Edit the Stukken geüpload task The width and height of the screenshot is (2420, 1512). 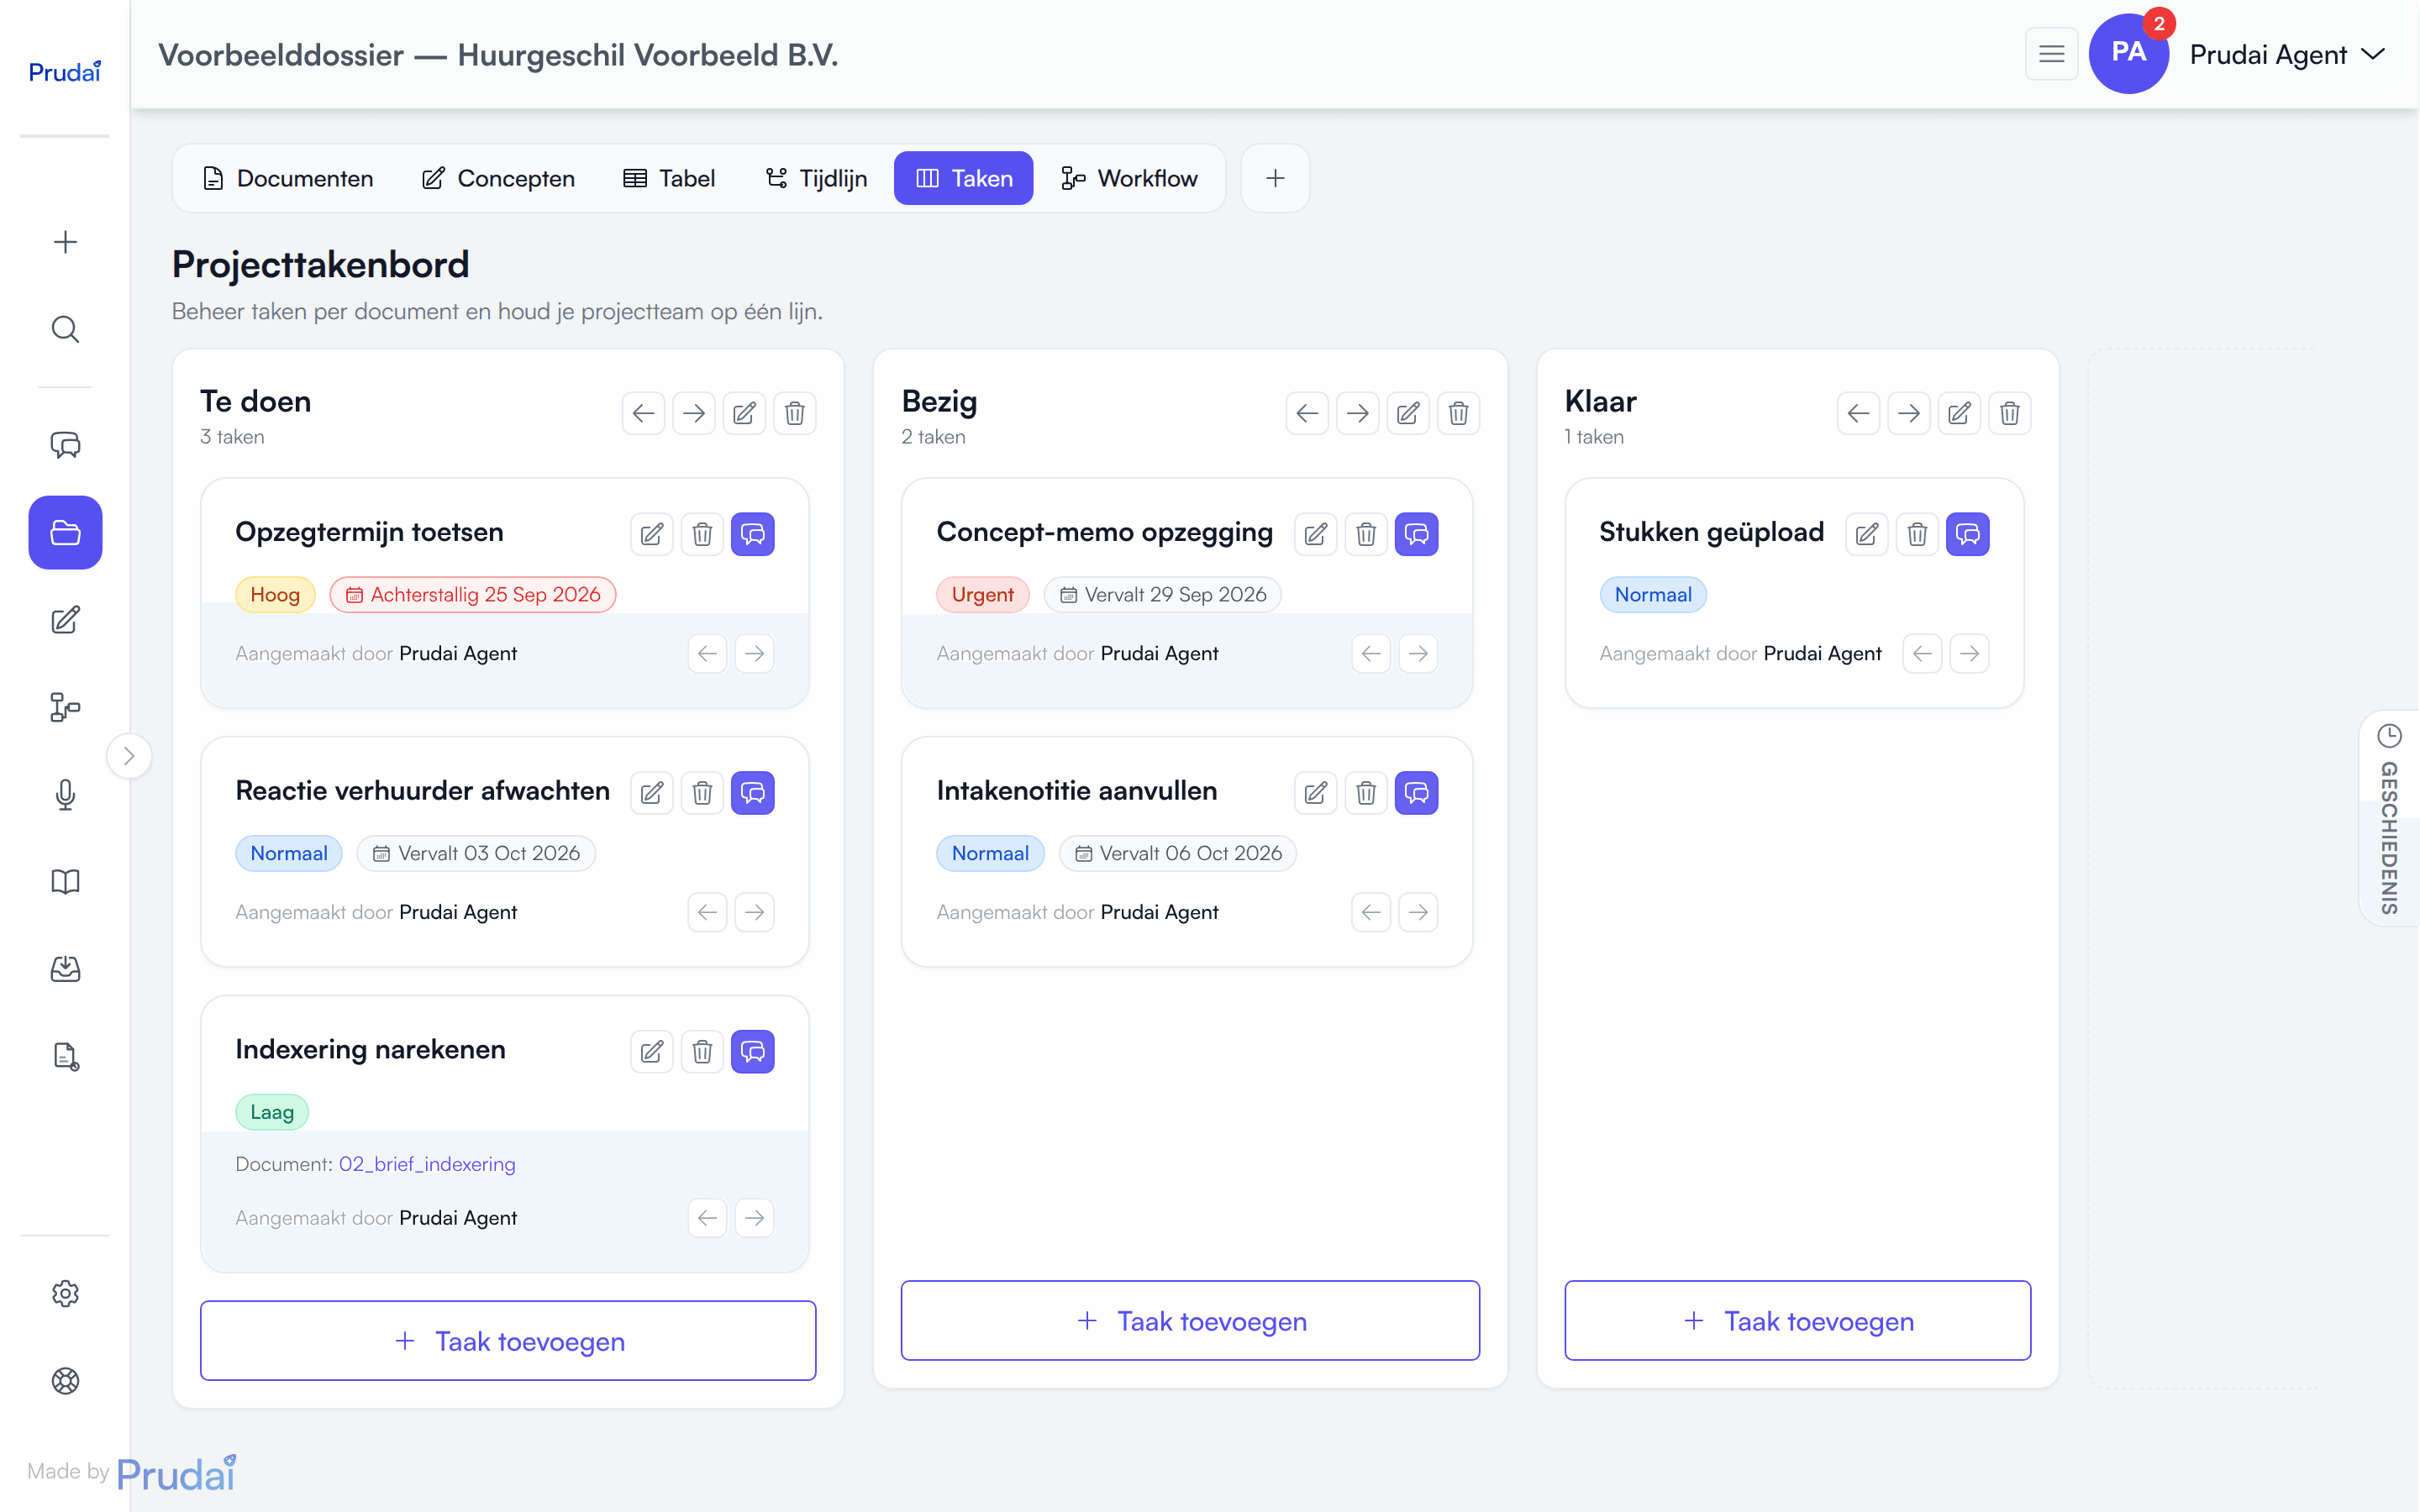click(1867, 534)
